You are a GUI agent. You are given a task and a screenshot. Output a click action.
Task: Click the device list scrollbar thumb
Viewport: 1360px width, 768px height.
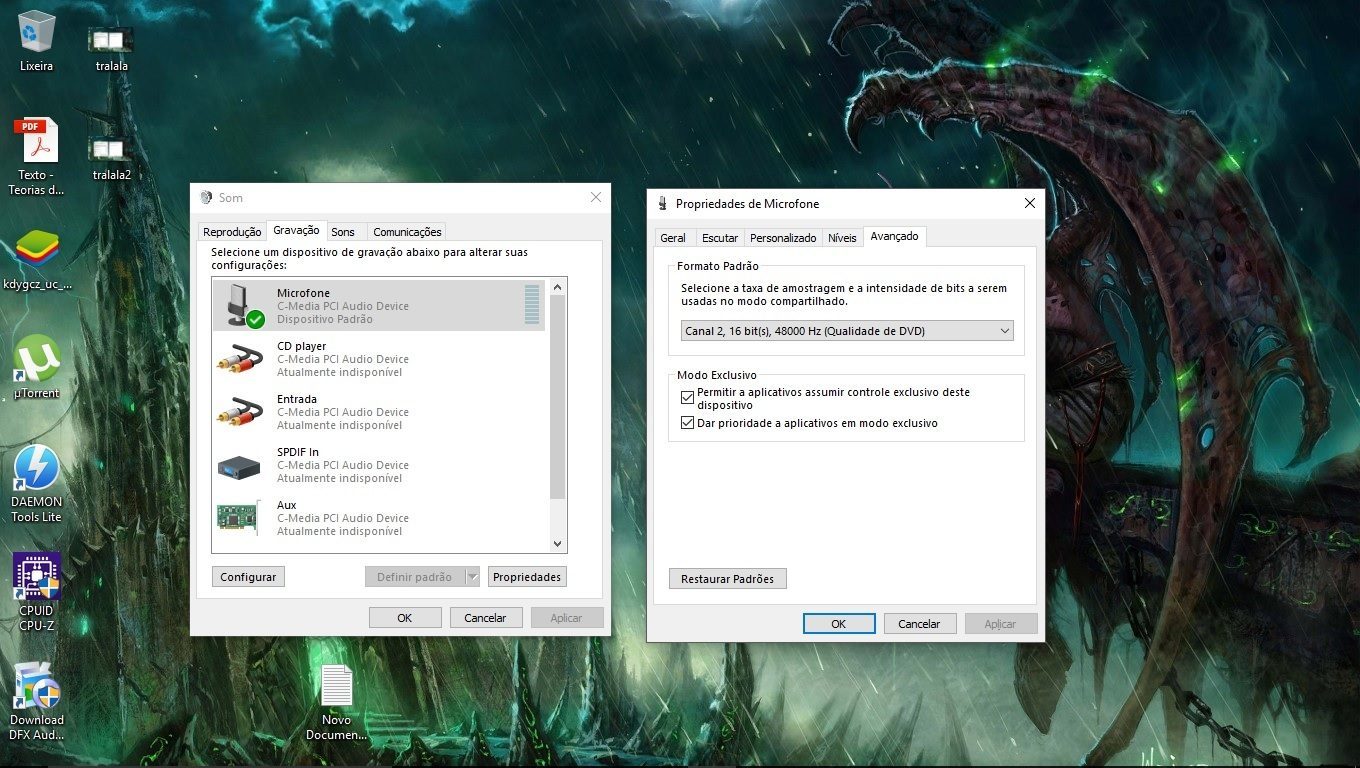(558, 397)
